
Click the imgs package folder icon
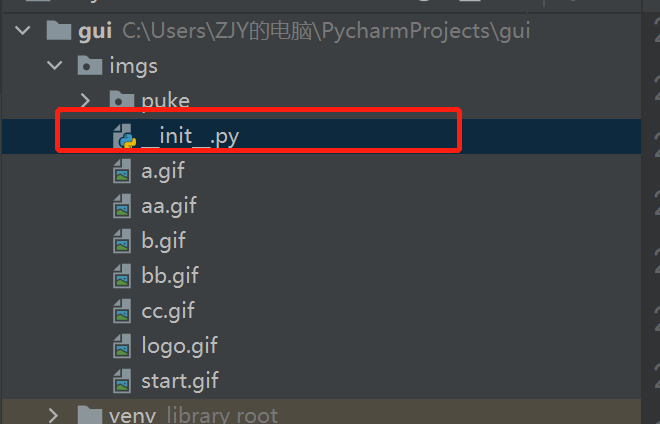click(x=90, y=65)
